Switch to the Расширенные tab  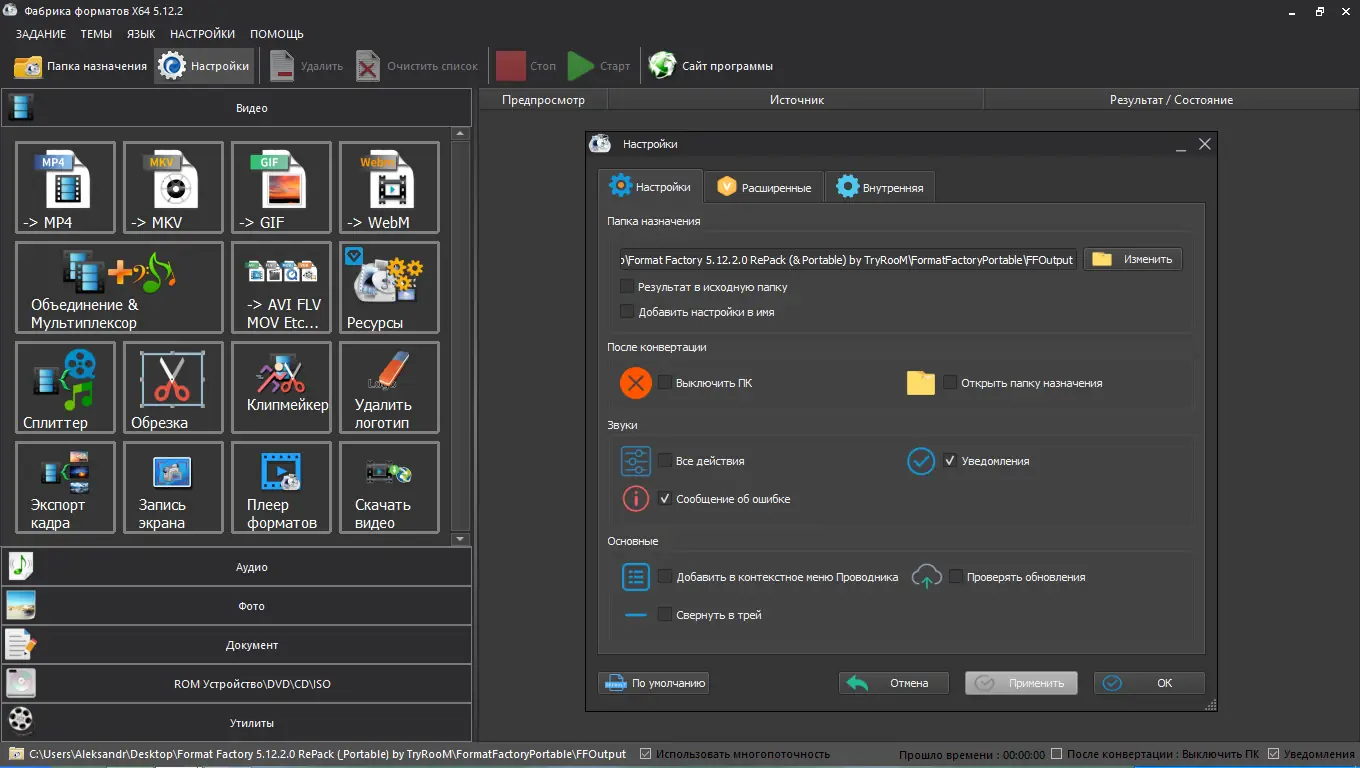[x=764, y=187]
